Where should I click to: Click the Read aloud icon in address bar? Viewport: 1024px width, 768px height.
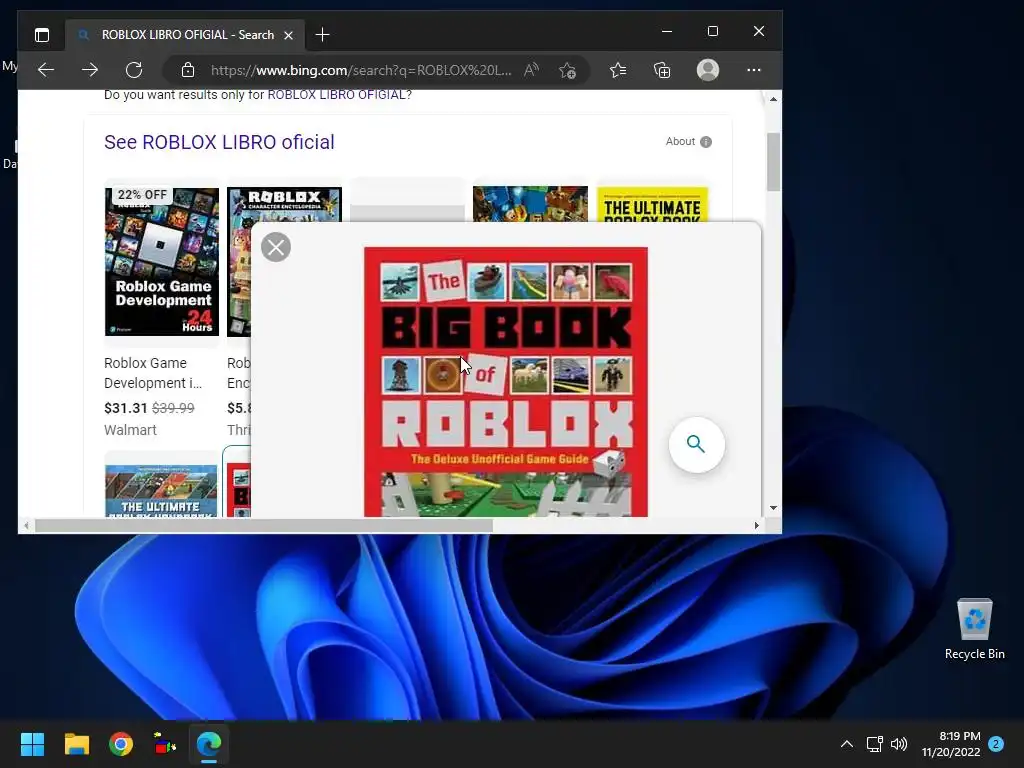tap(531, 70)
